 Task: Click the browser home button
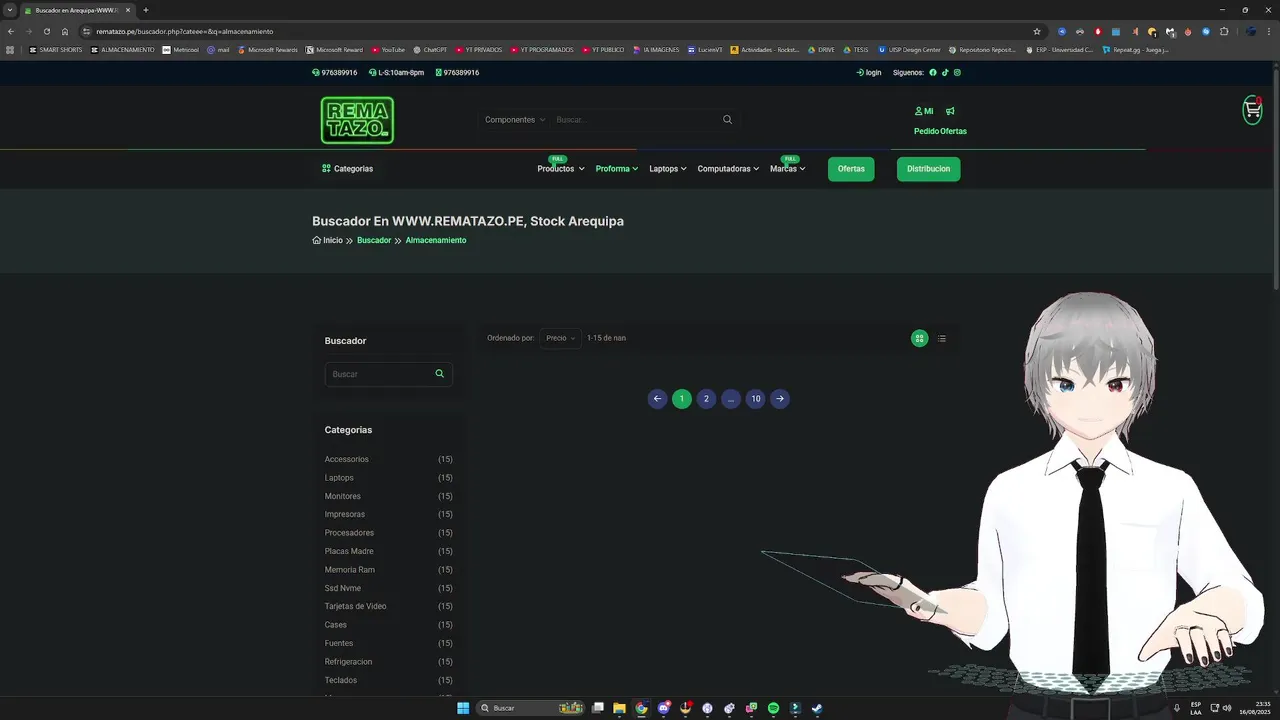(x=65, y=31)
